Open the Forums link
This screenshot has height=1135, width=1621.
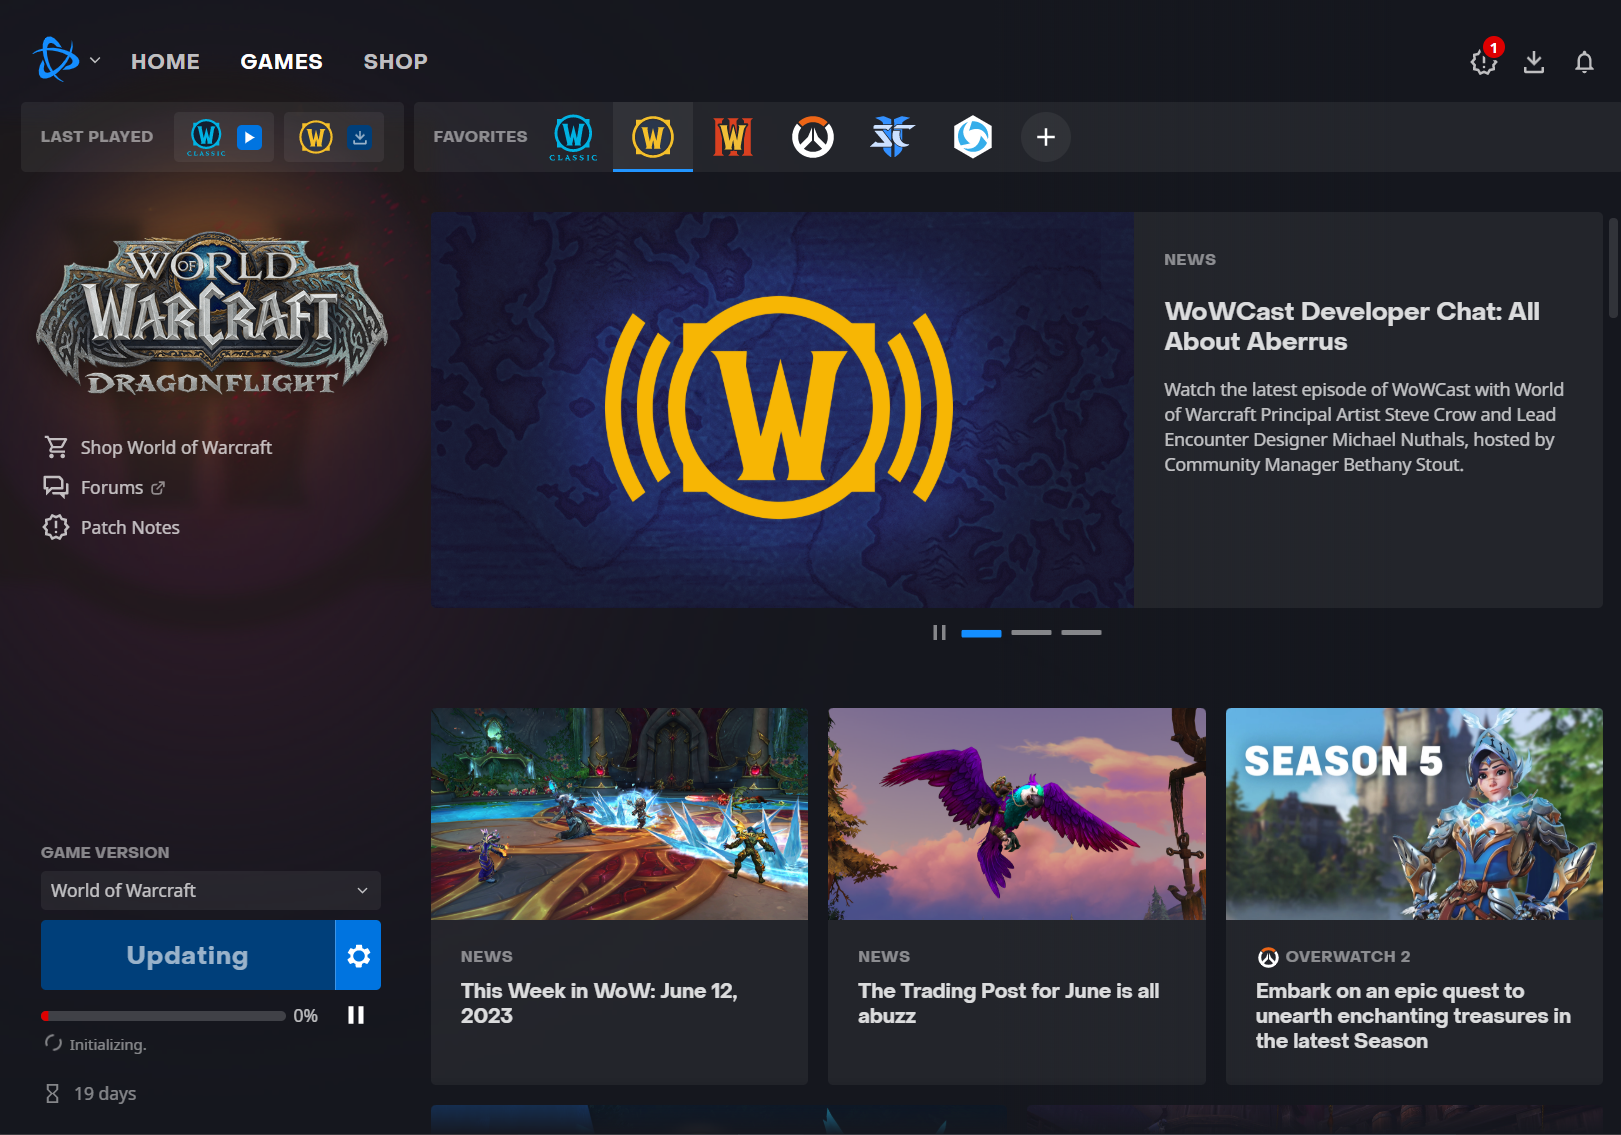112,487
